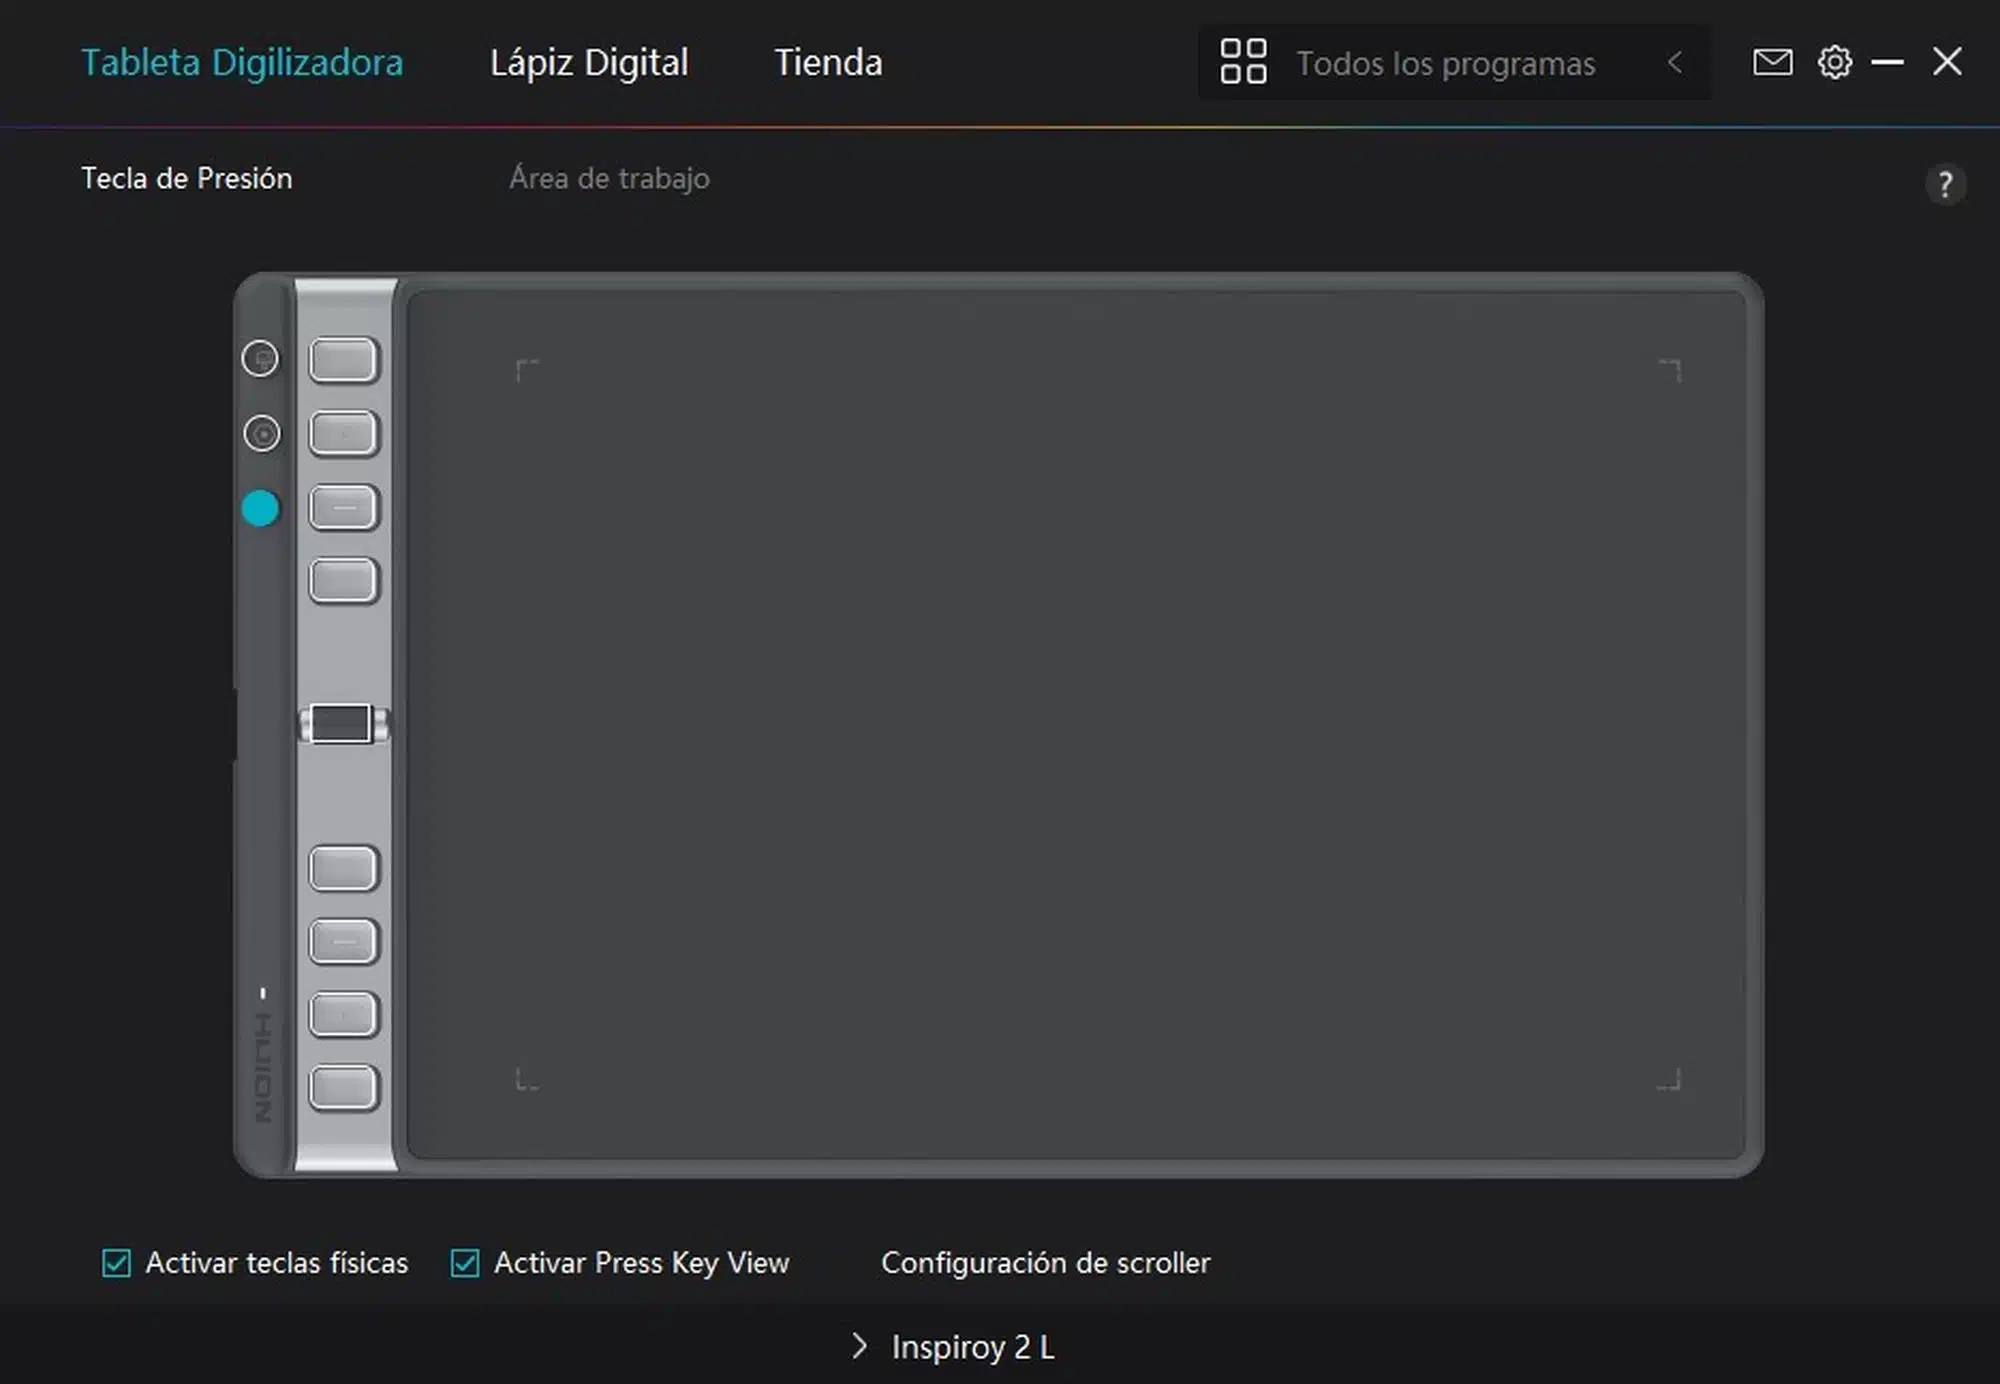Click the second press key in upper group

(343, 434)
